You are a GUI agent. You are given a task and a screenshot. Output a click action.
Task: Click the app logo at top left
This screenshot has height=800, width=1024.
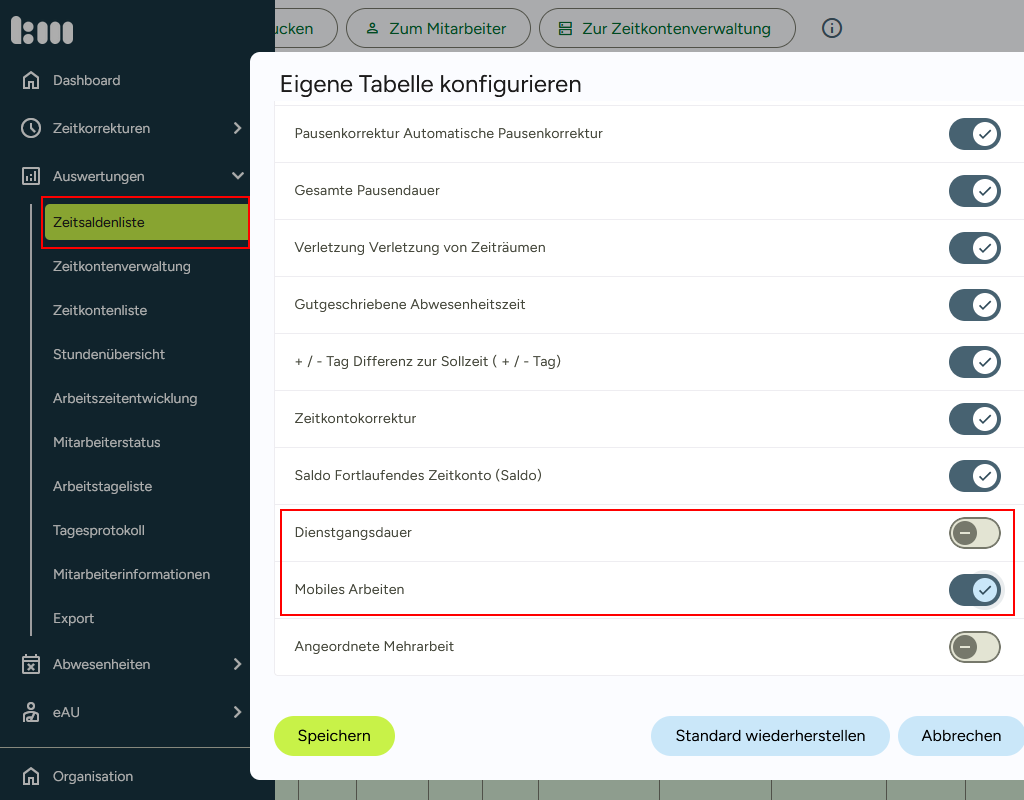pyautogui.click(x=42, y=30)
